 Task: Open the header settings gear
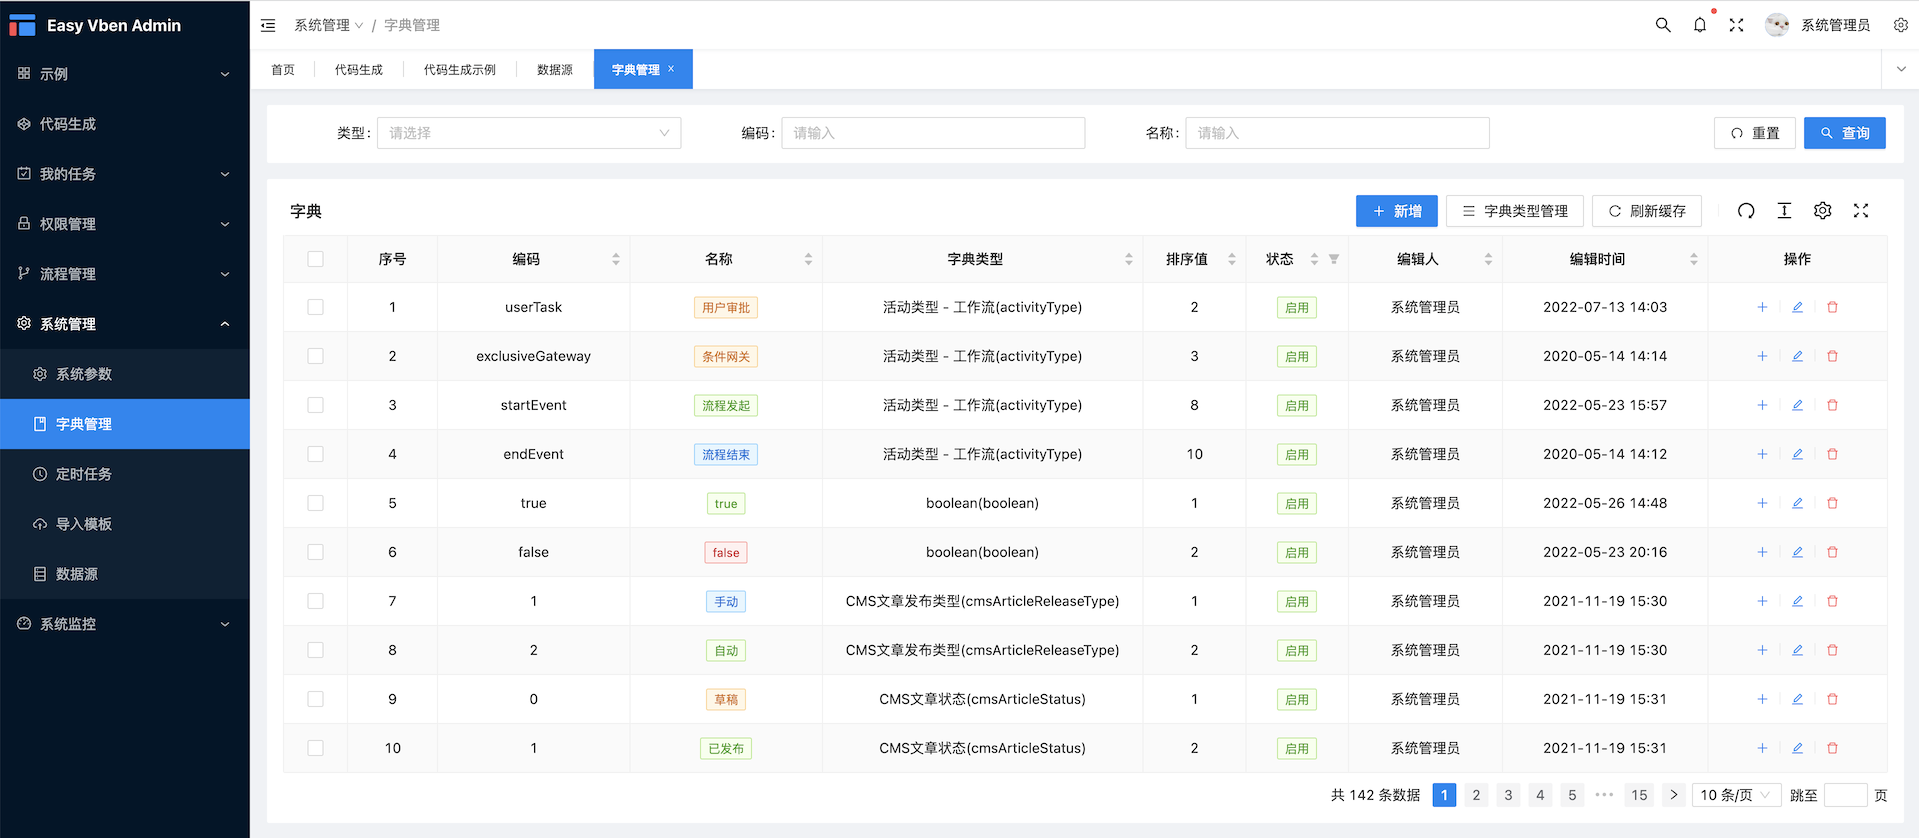coord(1901,25)
